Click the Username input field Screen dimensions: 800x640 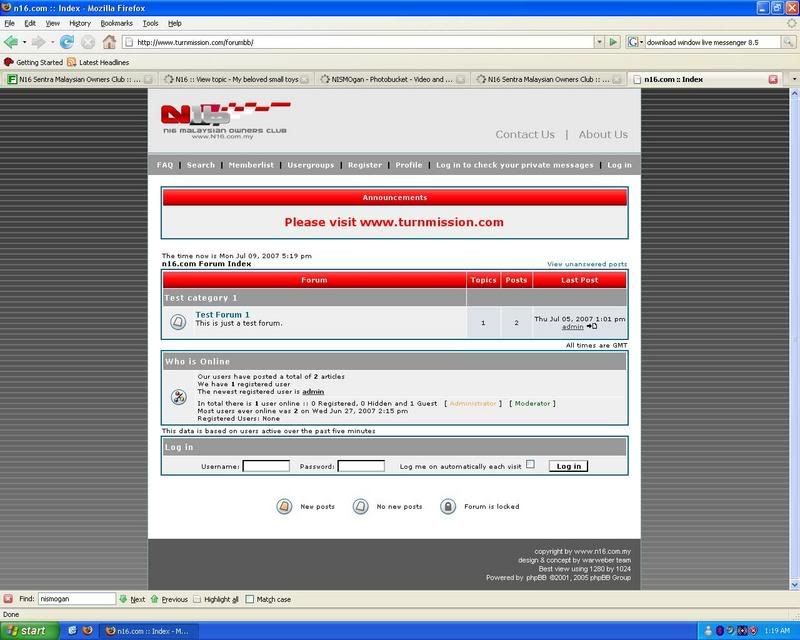click(x=266, y=466)
